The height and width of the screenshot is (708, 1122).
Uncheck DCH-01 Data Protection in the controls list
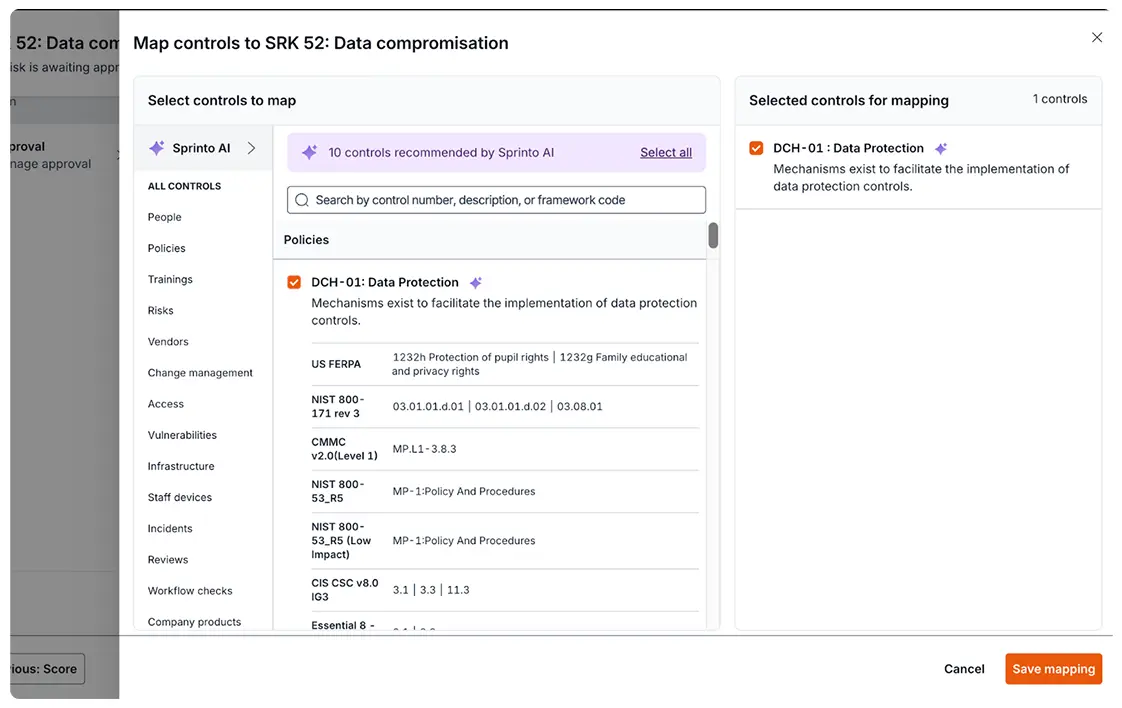point(294,283)
